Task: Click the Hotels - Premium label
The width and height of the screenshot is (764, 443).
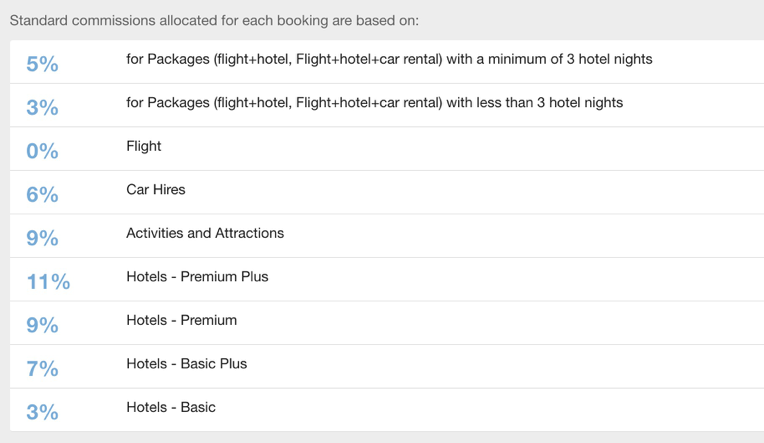Action: coord(181,320)
